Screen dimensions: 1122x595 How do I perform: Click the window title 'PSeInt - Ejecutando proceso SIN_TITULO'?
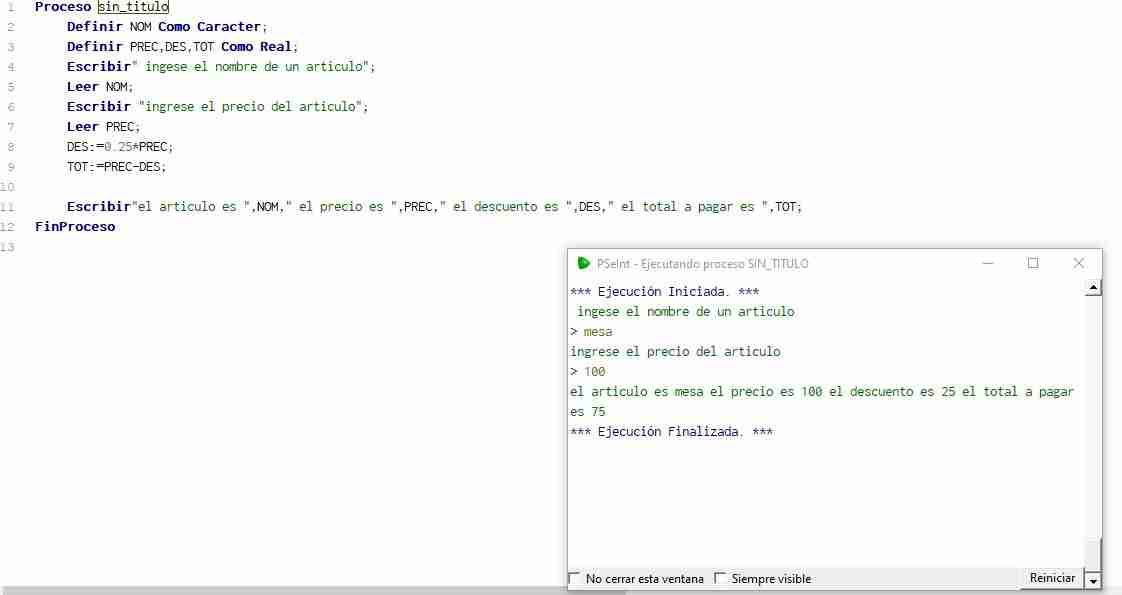(703, 263)
